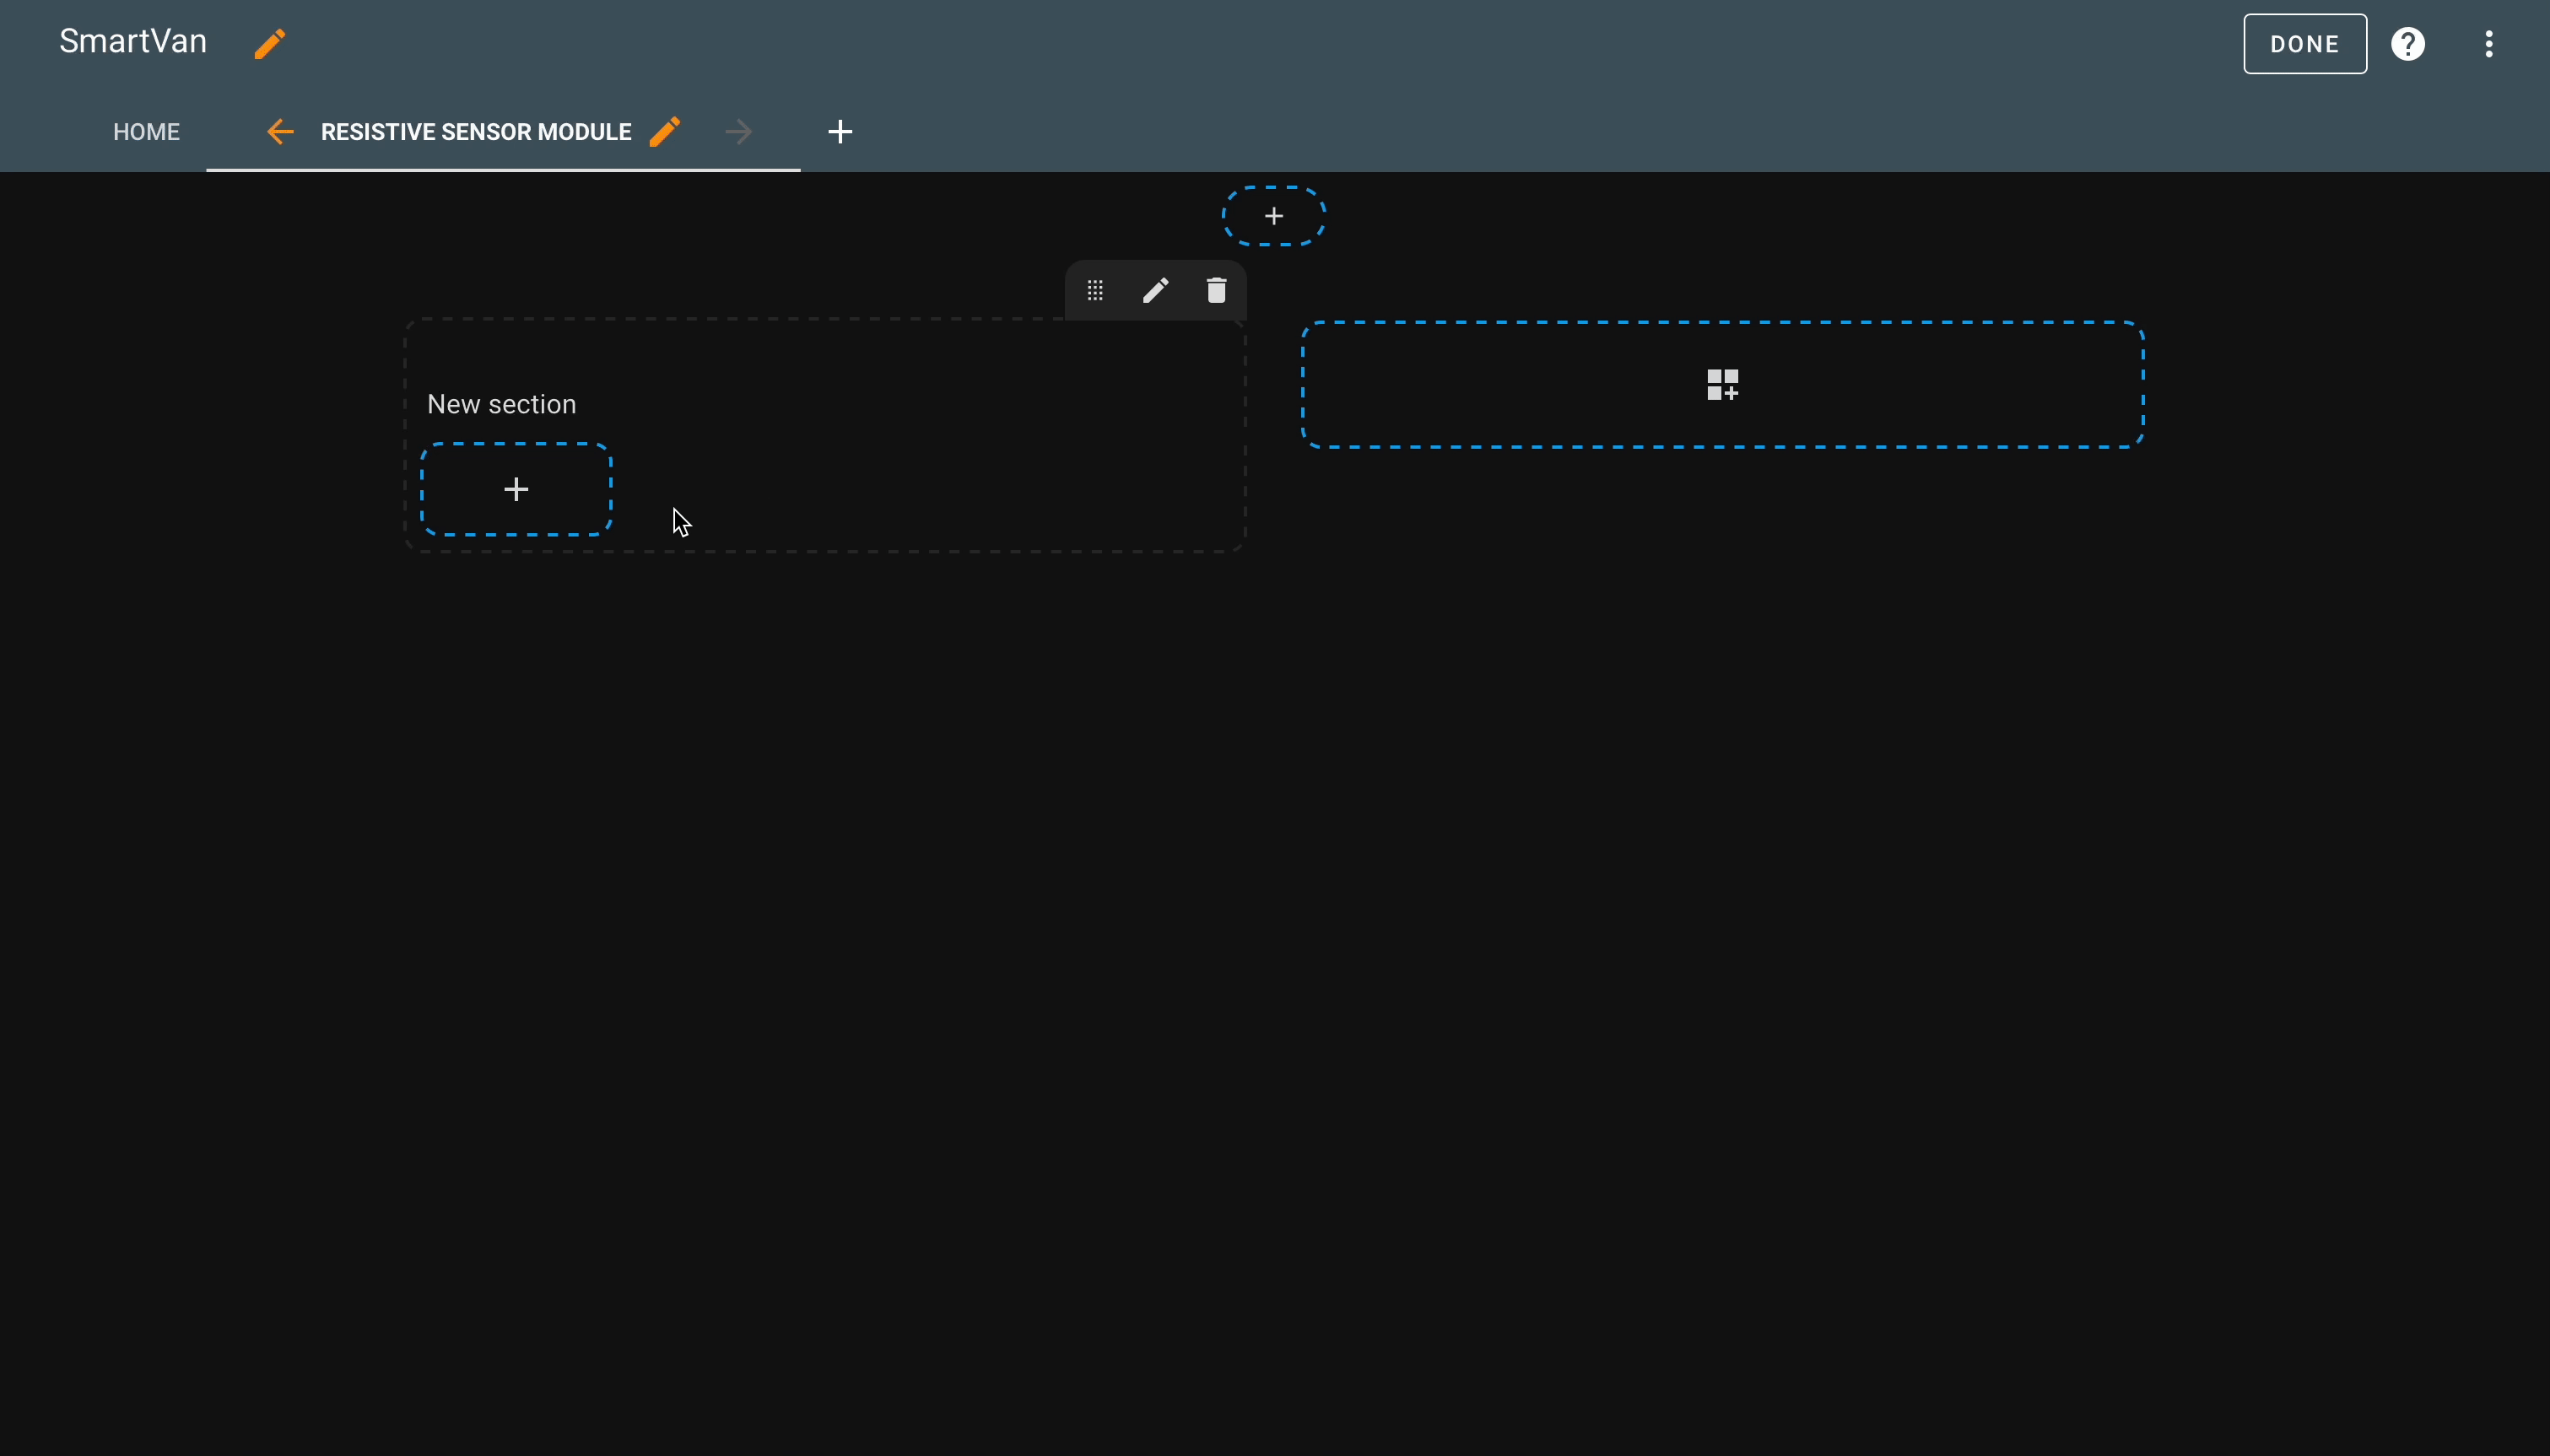This screenshot has width=2550, height=1456.
Task: Click the New section heading text
Action: tap(501, 404)
